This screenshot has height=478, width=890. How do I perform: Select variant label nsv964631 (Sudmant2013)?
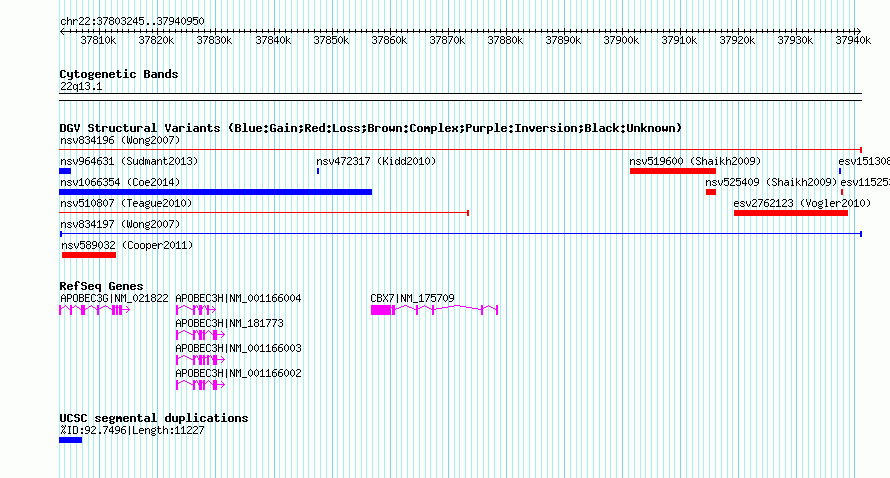(x=129, y=161)
